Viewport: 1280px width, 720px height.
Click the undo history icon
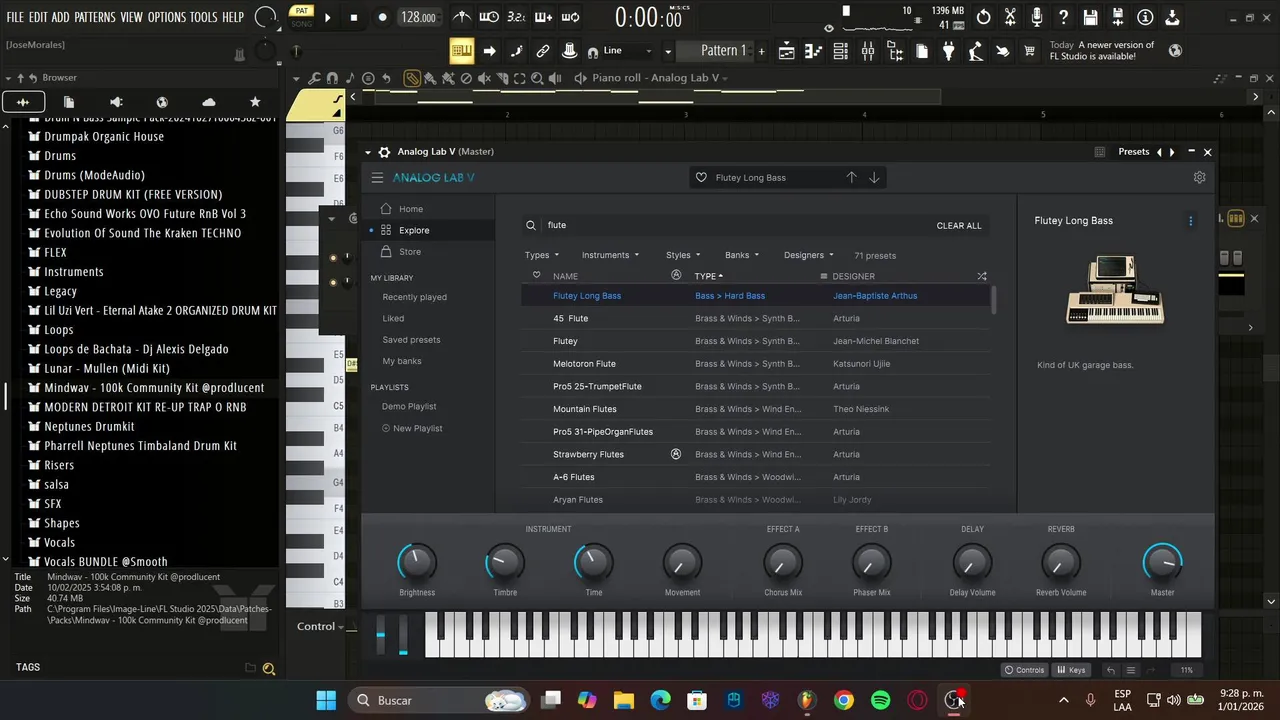point(984,17)
